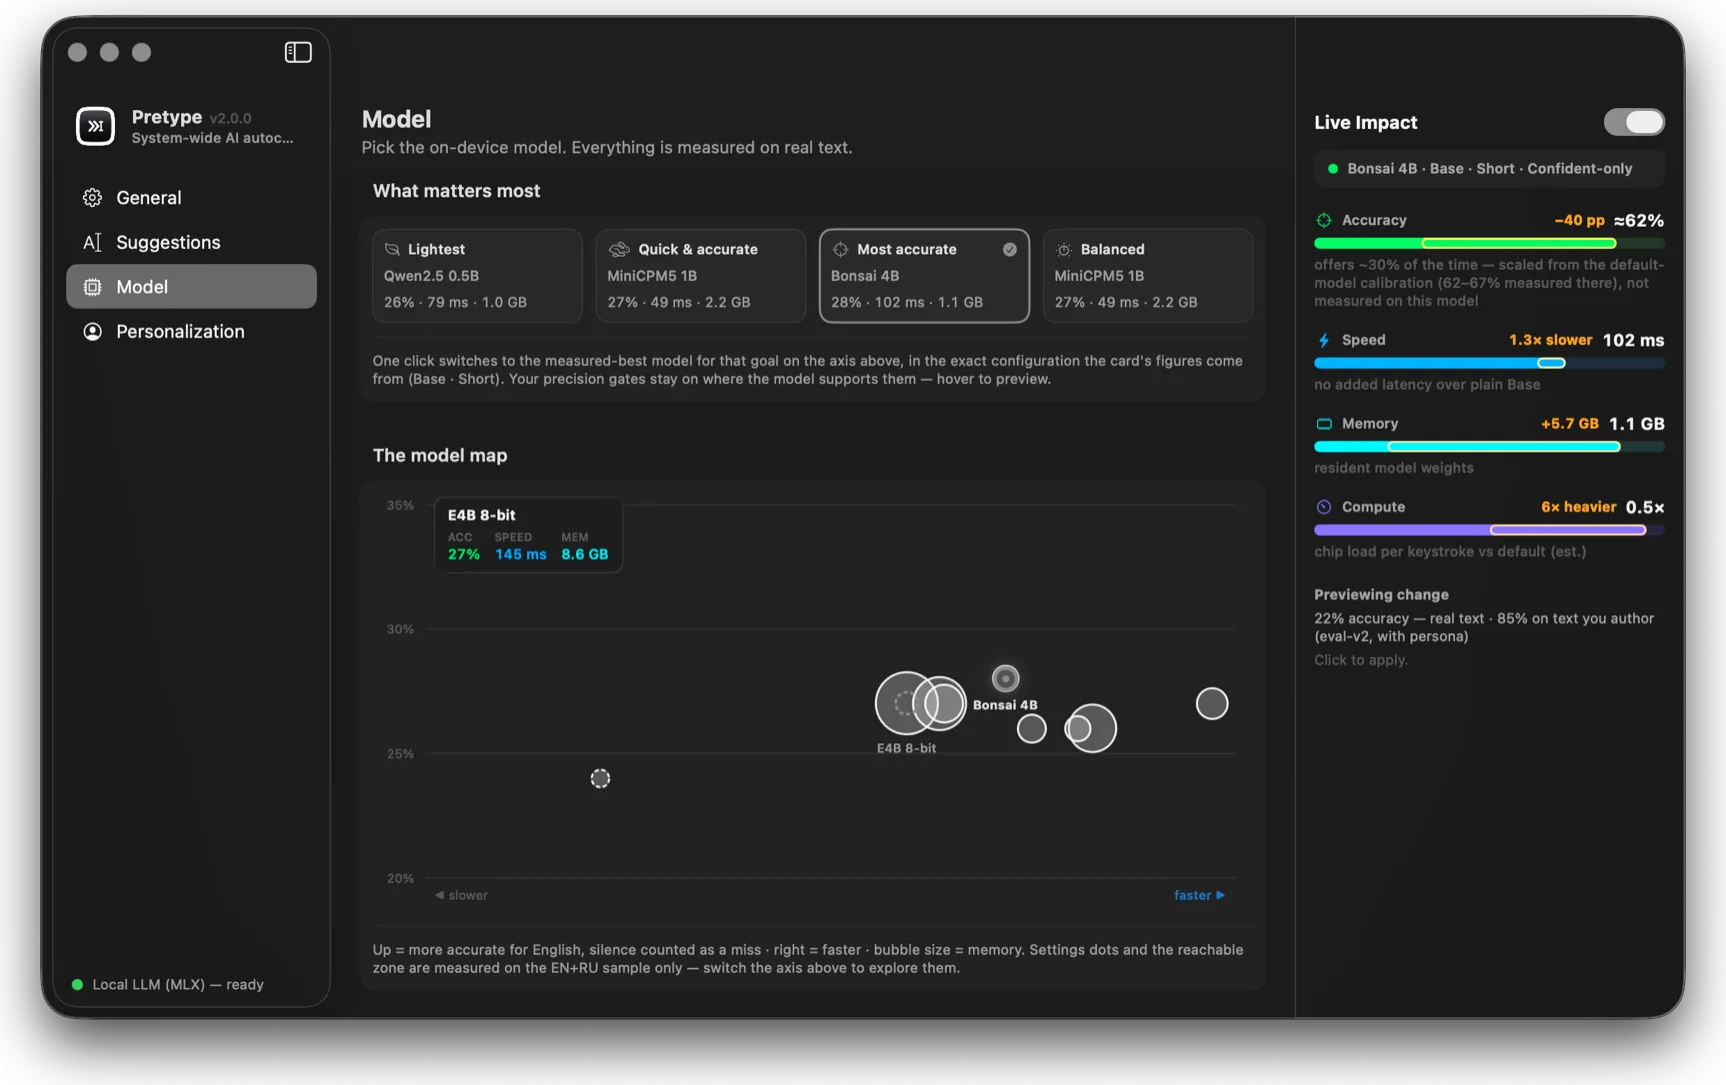Select the Model section in sidebar
The height and width of the screenshot is (1085, 1726).
191,287
